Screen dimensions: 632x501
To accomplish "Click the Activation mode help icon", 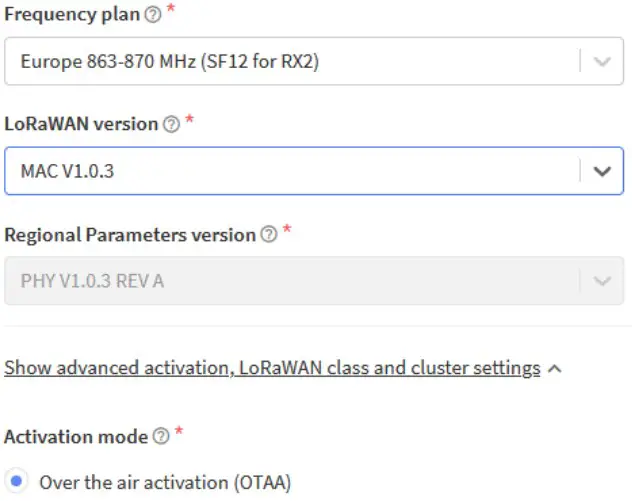I will point(161,437).
